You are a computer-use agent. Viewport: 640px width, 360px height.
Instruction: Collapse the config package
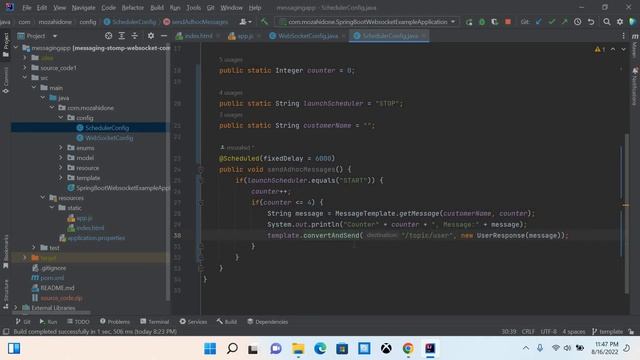pos(61,118)
